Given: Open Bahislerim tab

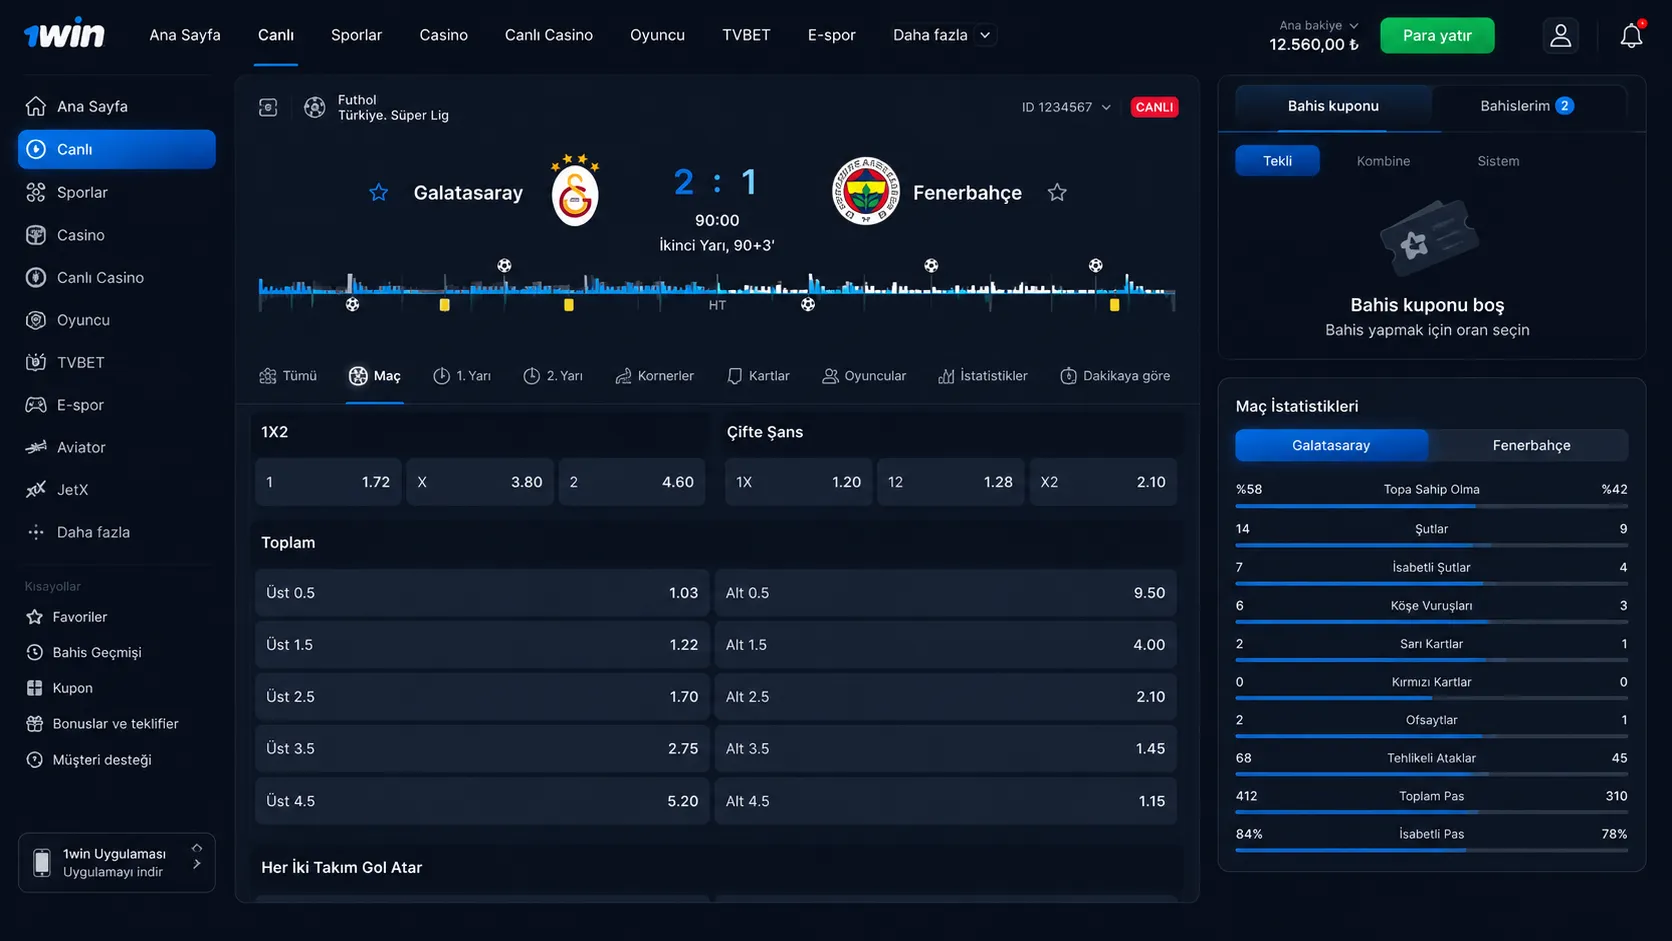Looking at the screenshot, I should (1527, 106).
